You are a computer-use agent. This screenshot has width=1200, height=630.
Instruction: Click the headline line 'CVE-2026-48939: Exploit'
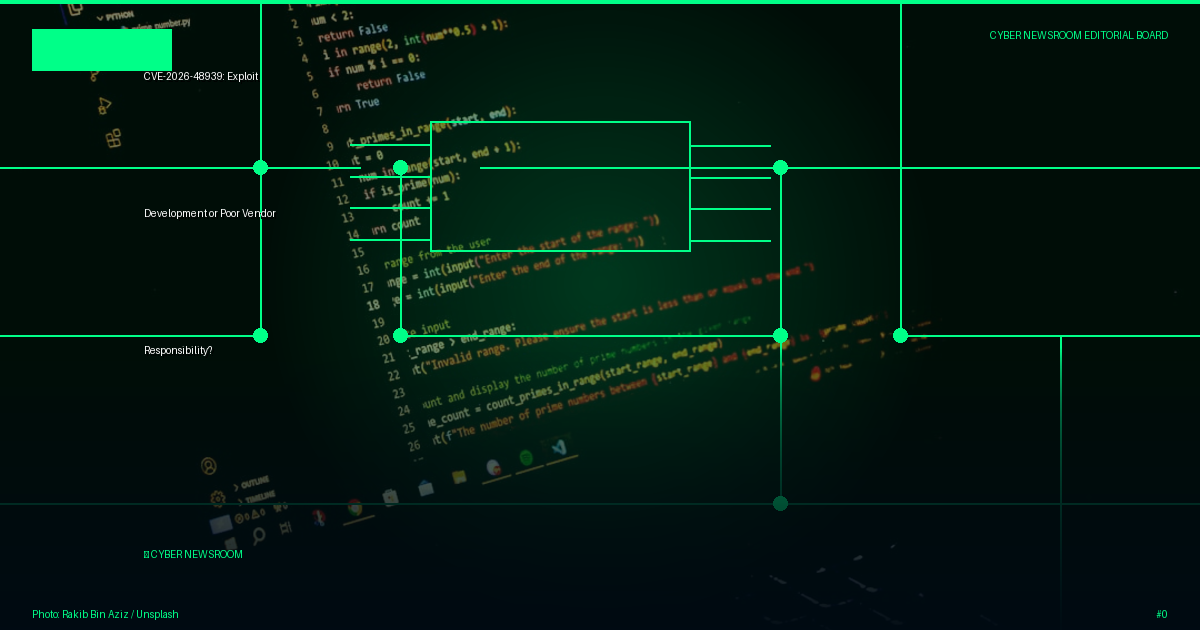click(201, 76)
